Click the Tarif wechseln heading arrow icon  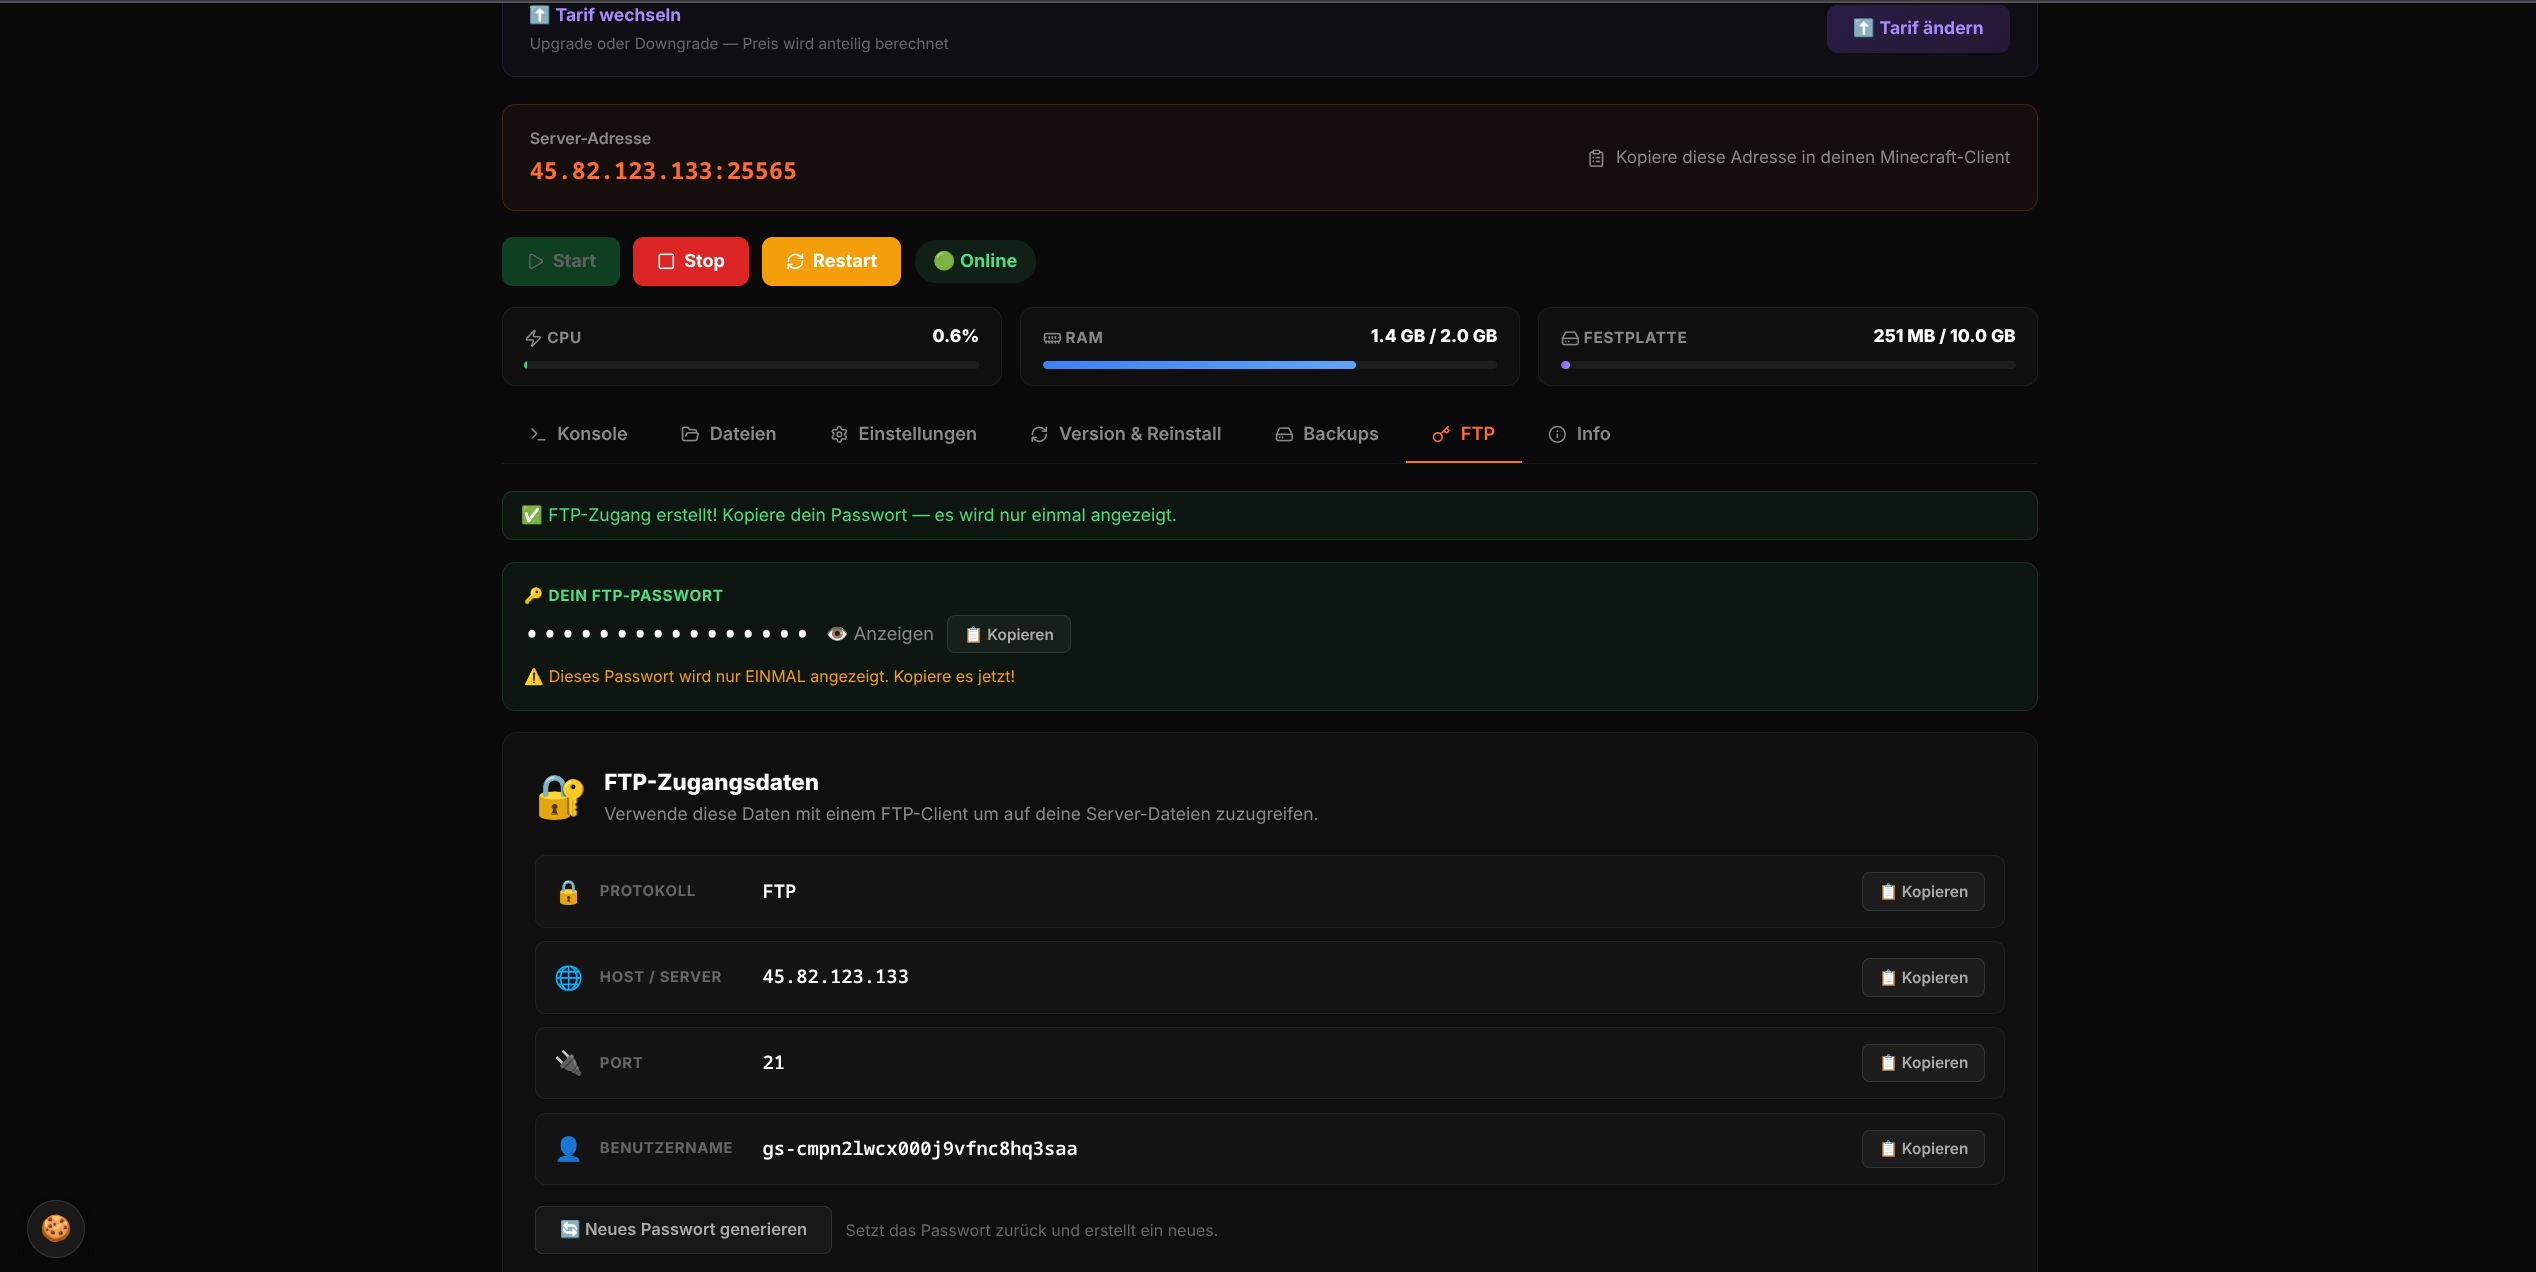coord(539,15)
